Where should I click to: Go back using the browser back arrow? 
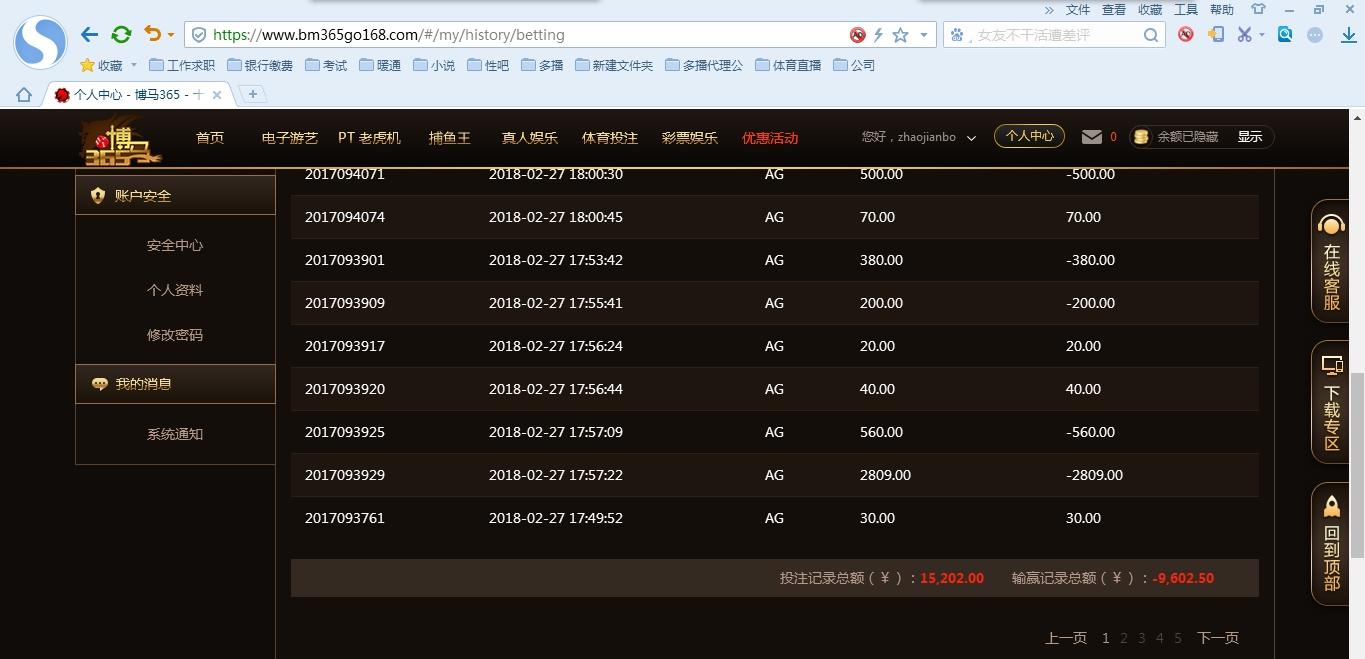[x=90, y=35]
